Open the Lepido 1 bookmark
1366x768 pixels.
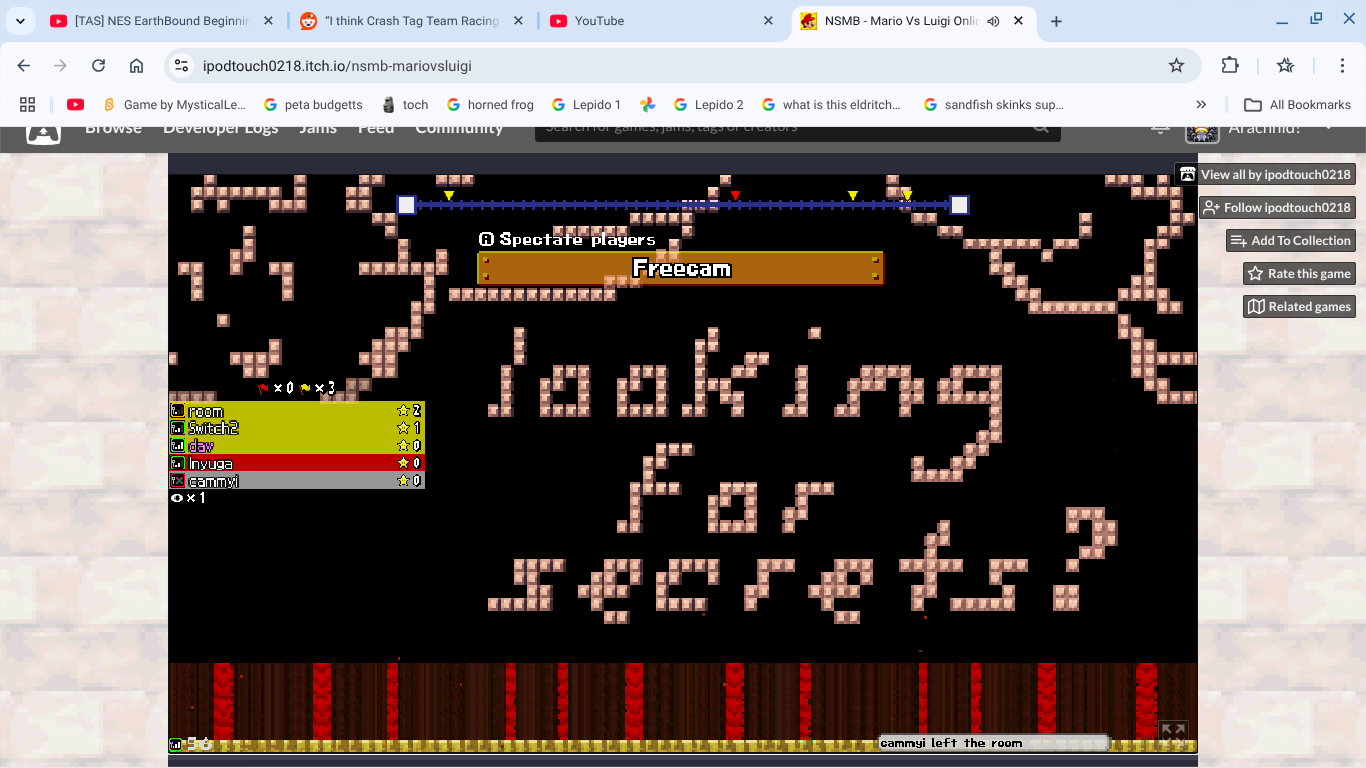[x=587, y=105]
